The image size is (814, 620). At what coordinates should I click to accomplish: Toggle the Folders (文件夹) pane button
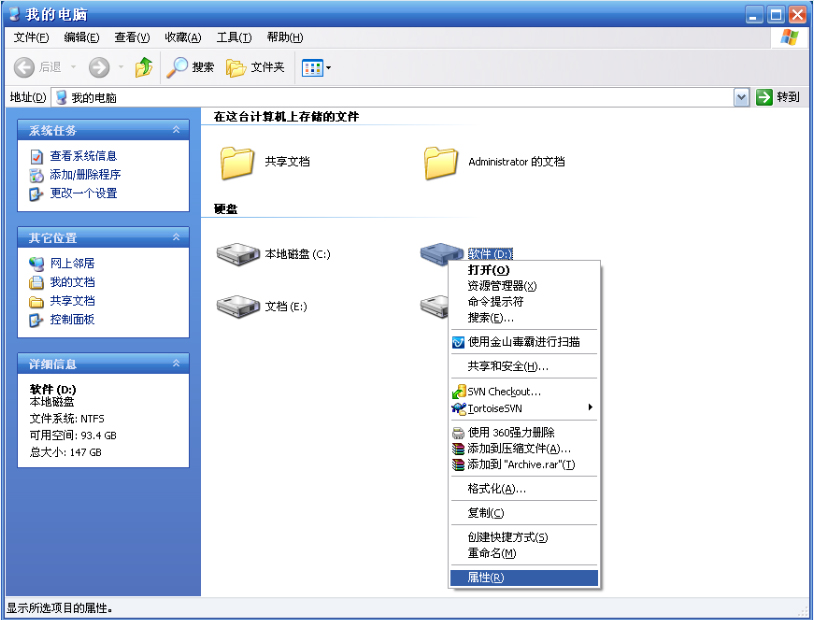point(255,68)
